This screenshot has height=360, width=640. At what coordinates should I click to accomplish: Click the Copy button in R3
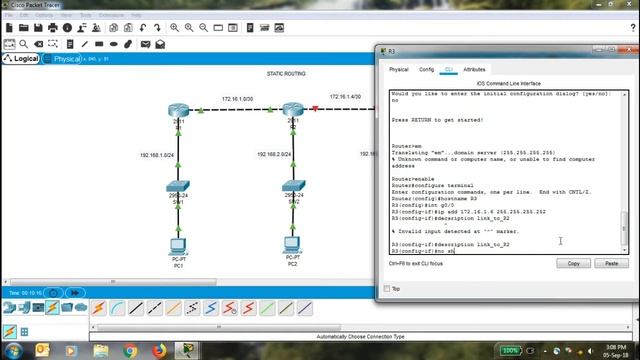coord(573,263)
